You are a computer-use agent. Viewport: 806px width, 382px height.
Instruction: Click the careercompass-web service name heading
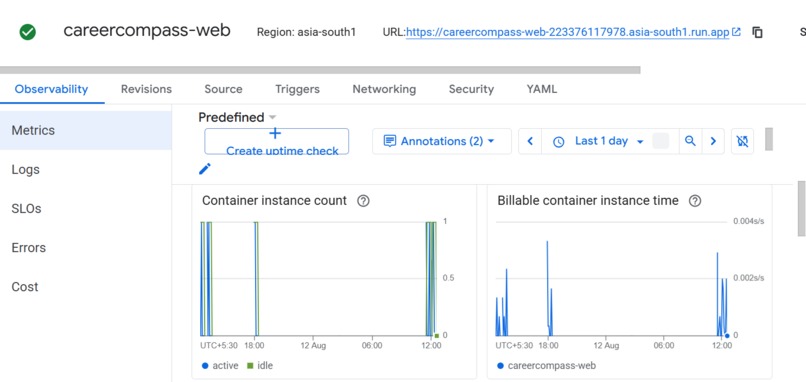pyautogui.click(x=147, y=31)
